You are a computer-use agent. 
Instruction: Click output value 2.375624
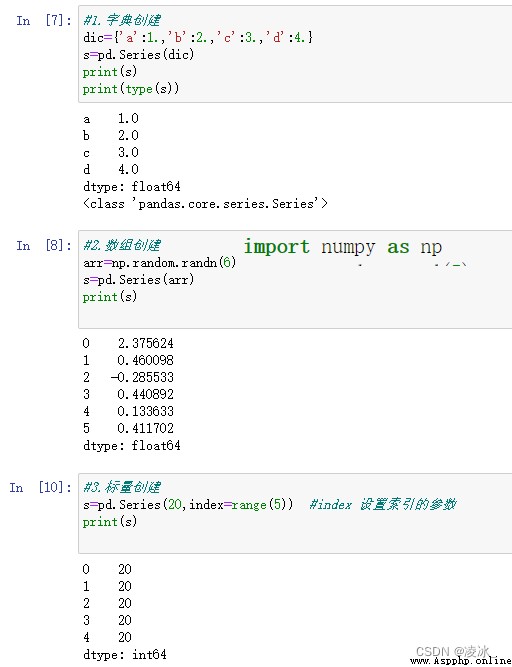pos(145,343)
